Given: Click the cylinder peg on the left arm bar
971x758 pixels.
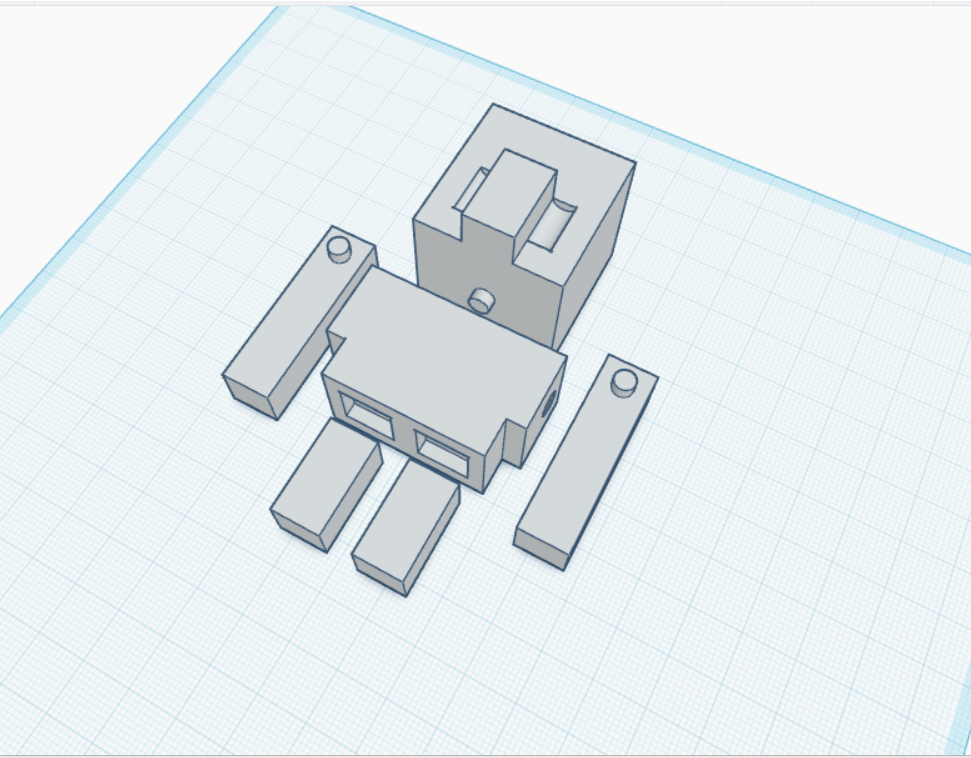Looking at the screenshot, I should [x=339, y=249].
